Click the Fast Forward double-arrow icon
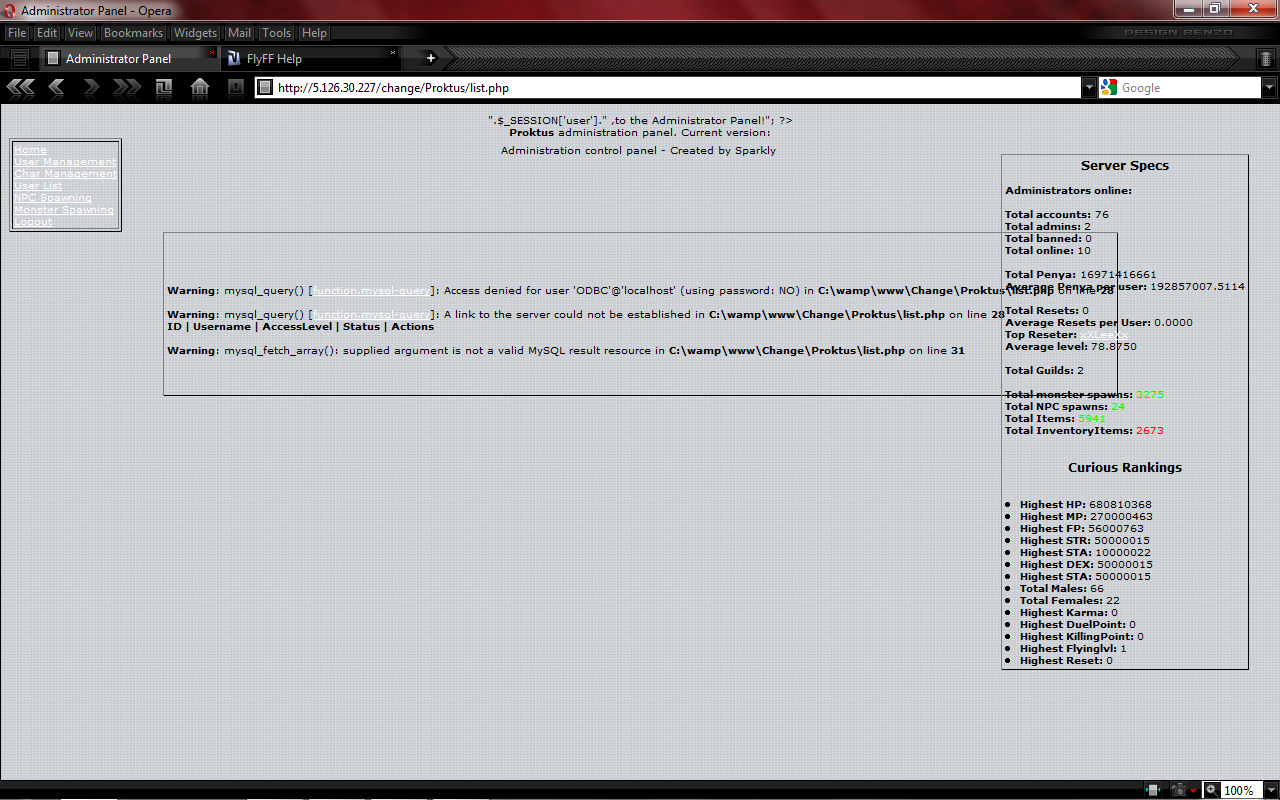 (126, 87)
